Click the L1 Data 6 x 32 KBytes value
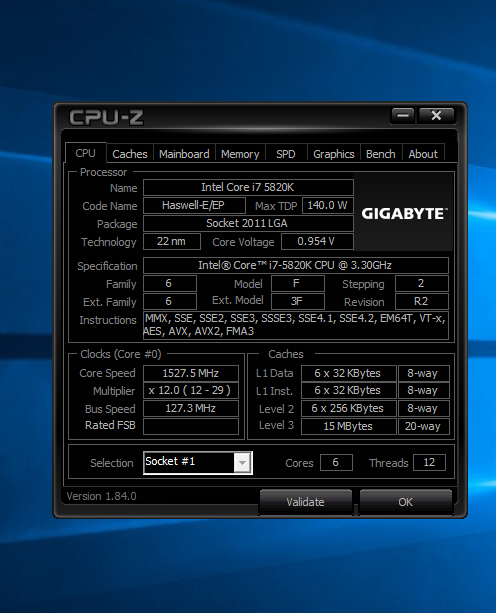The image size is (496, 613). click(x=348, y=373)
